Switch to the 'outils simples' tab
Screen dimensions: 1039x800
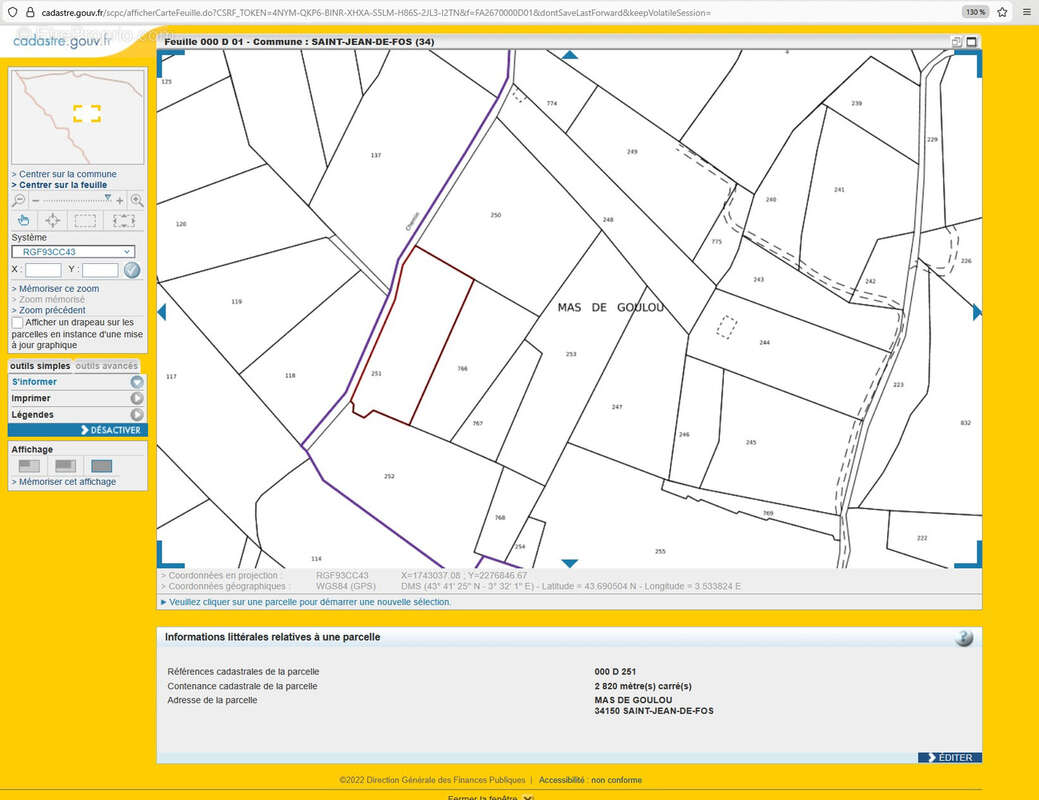pyautogui.click(x=40, y=366)
